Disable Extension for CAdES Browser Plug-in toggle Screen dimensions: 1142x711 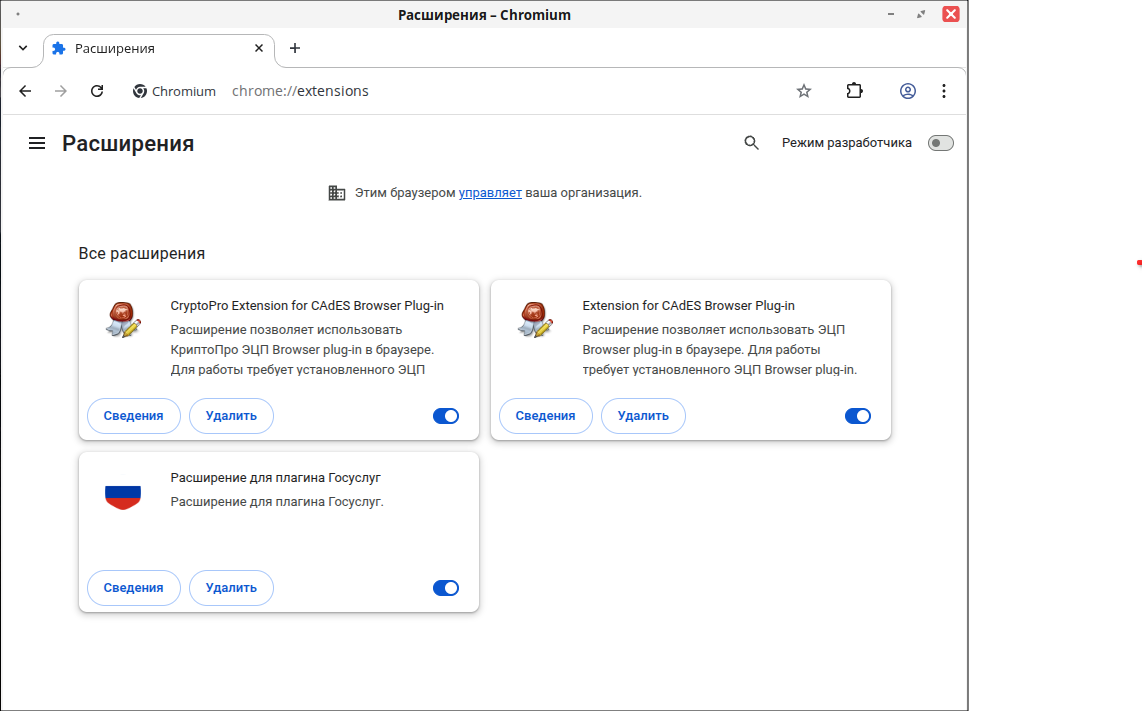pyautogui.click(x=858, y=416)
